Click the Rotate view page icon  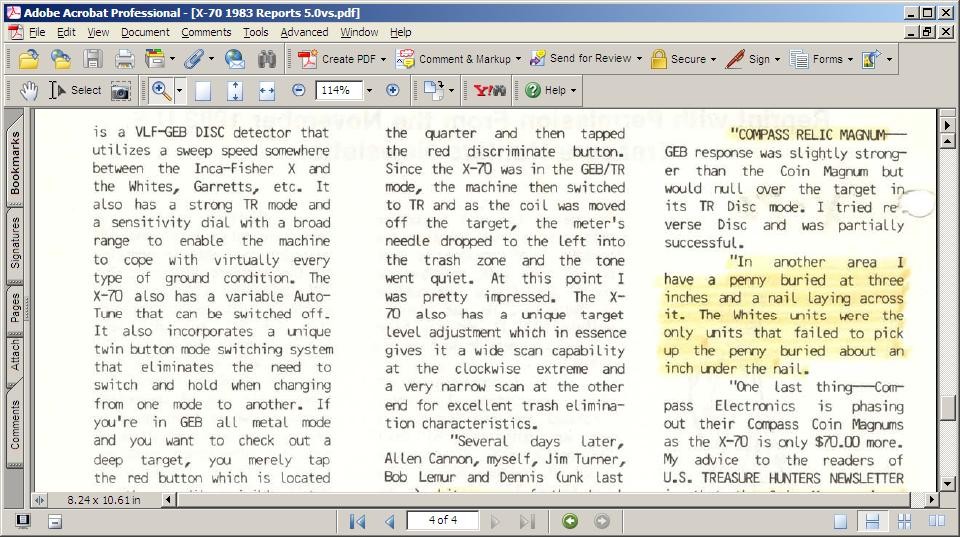(x=434, y=91)
